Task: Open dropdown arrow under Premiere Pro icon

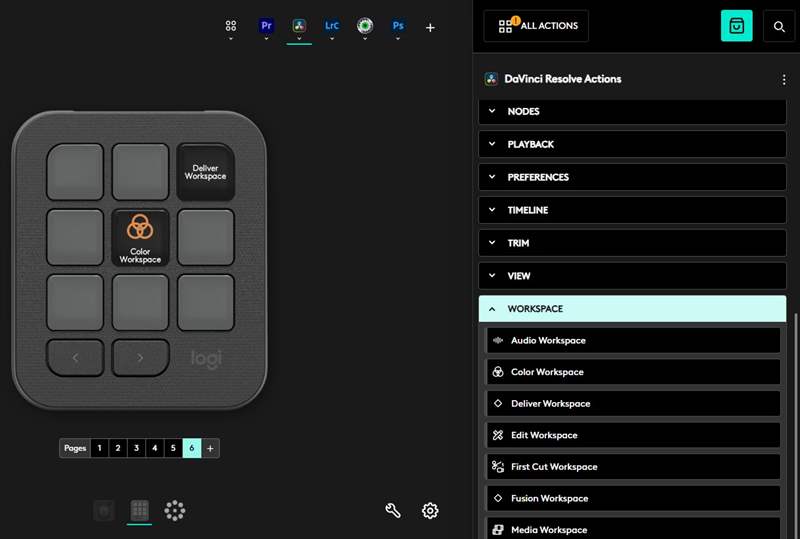Action: pos(266,39)
